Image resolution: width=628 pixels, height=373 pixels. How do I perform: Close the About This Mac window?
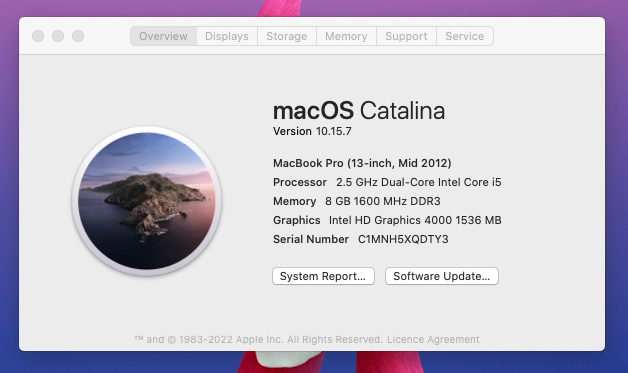(x=38, y=36)
